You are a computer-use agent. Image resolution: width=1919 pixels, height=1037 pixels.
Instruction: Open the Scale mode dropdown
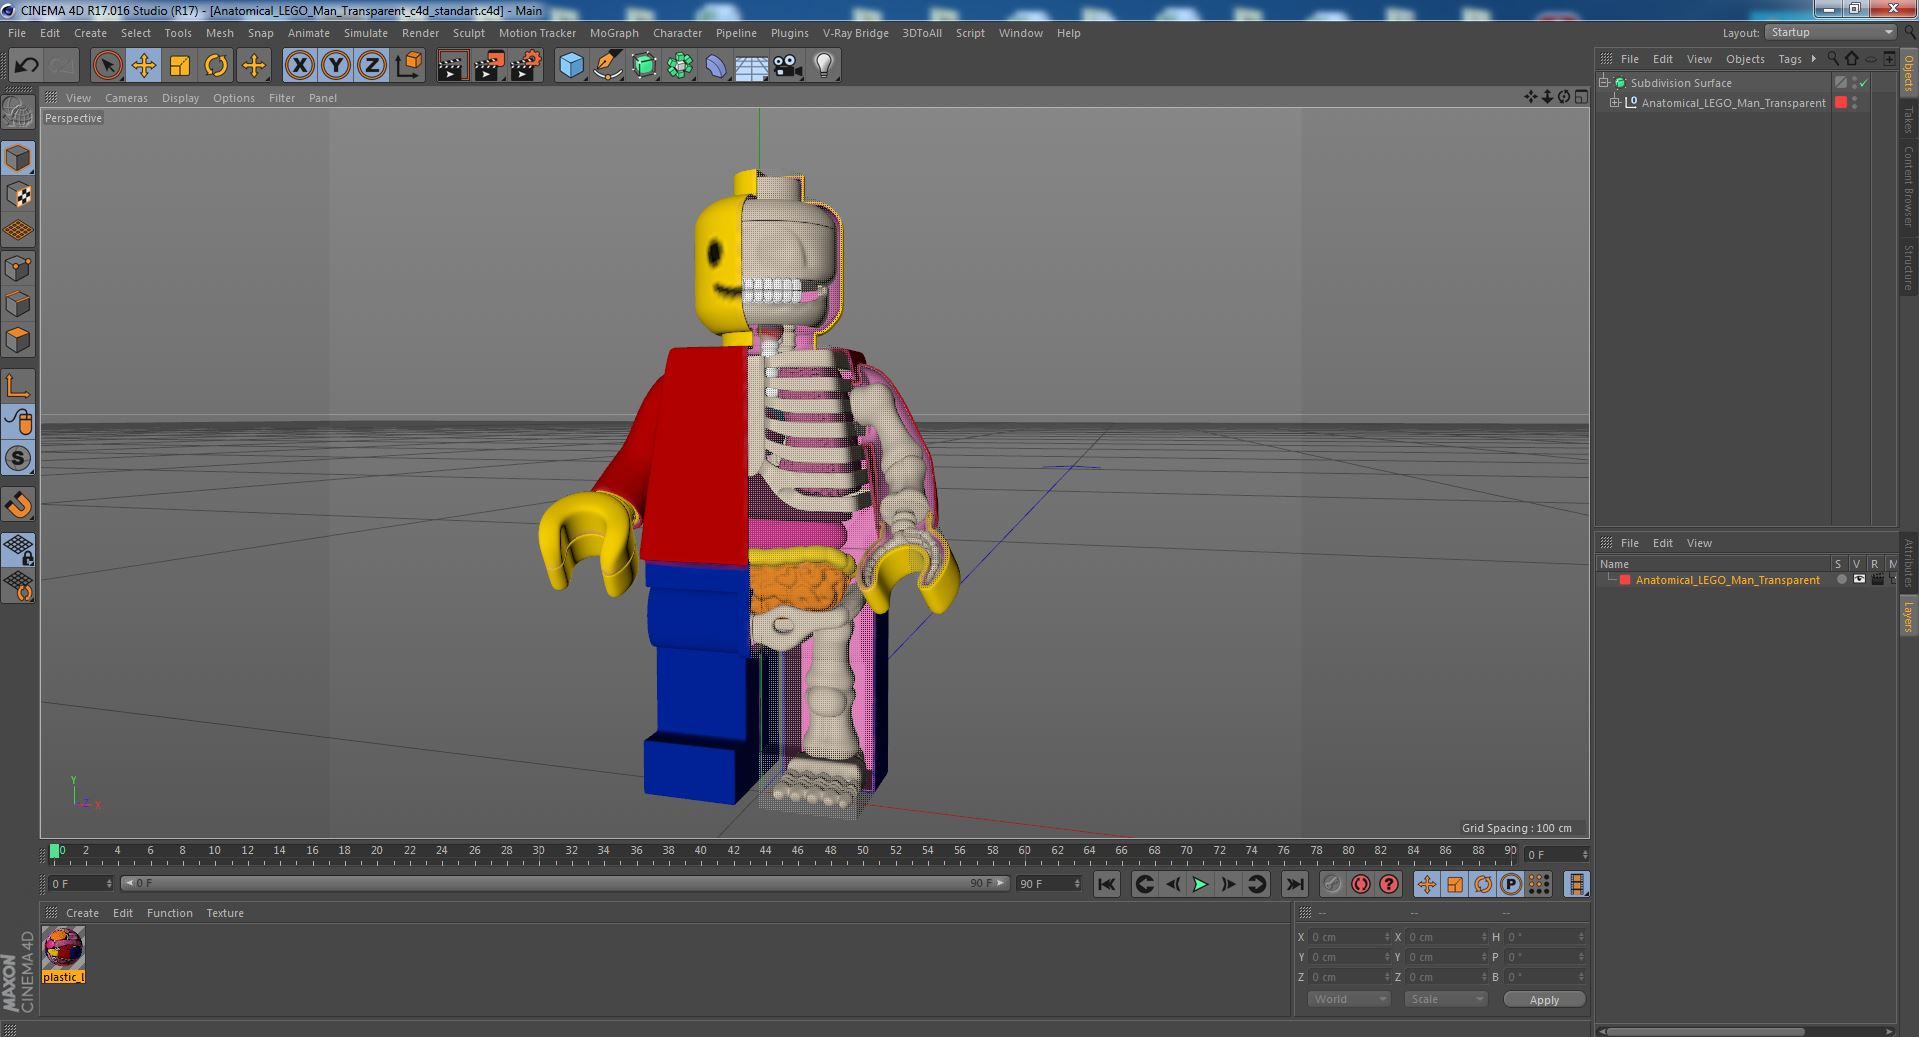(x=1445, y=999)
